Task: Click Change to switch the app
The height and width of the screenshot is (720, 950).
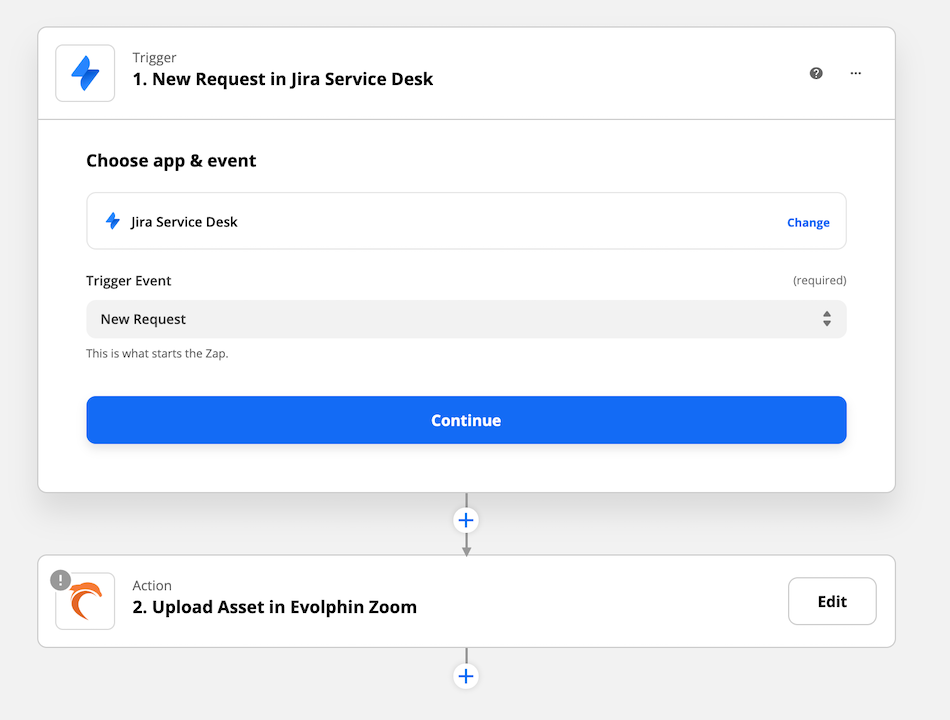Action: [x=808, y=222]
